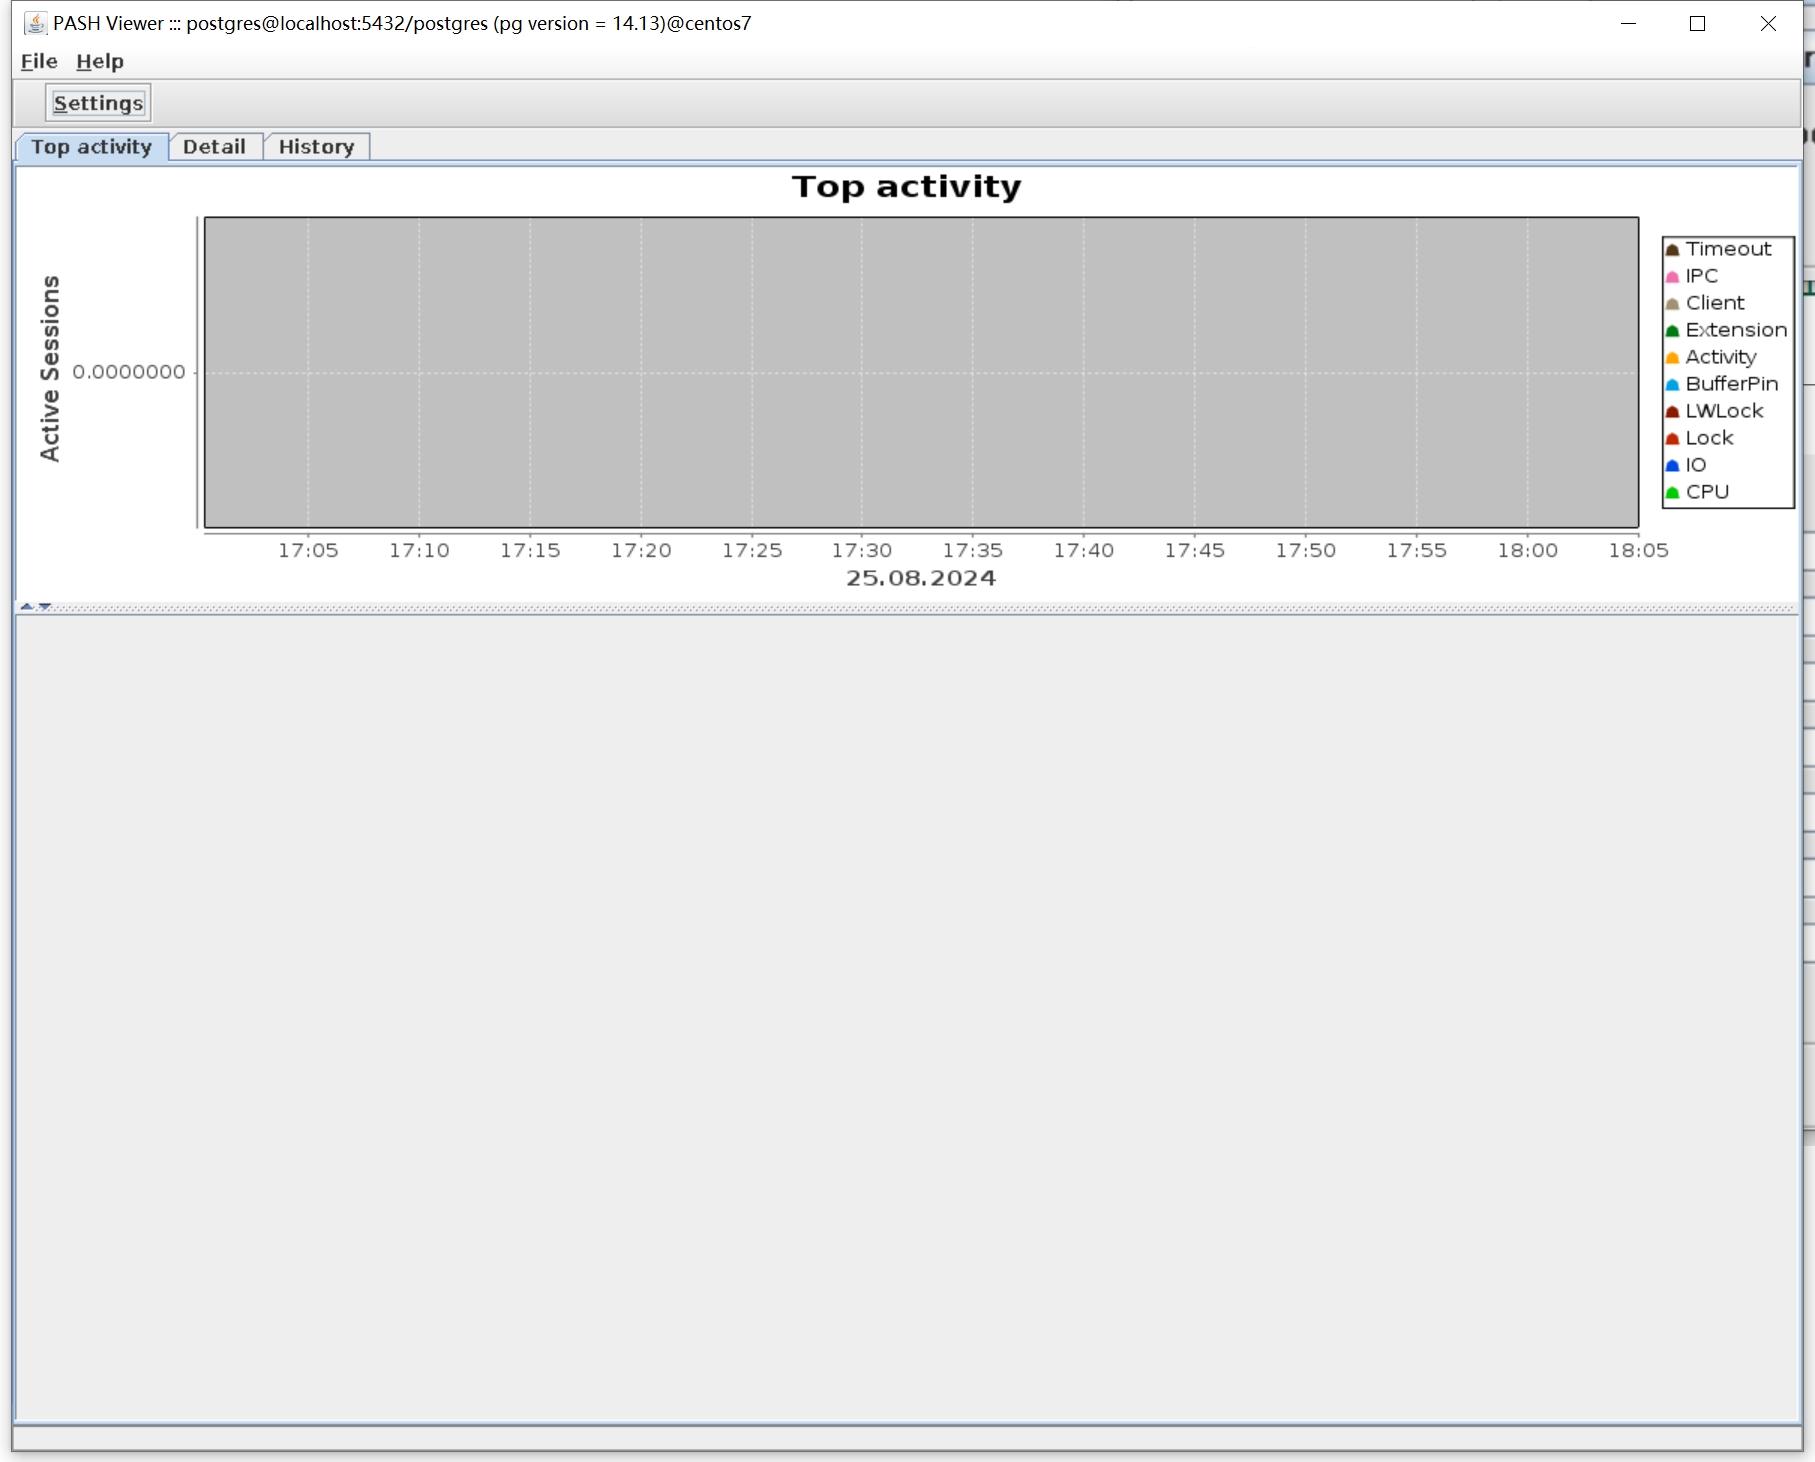
Task: Click the Extension legend swatch
Action: pos(1672,331)
